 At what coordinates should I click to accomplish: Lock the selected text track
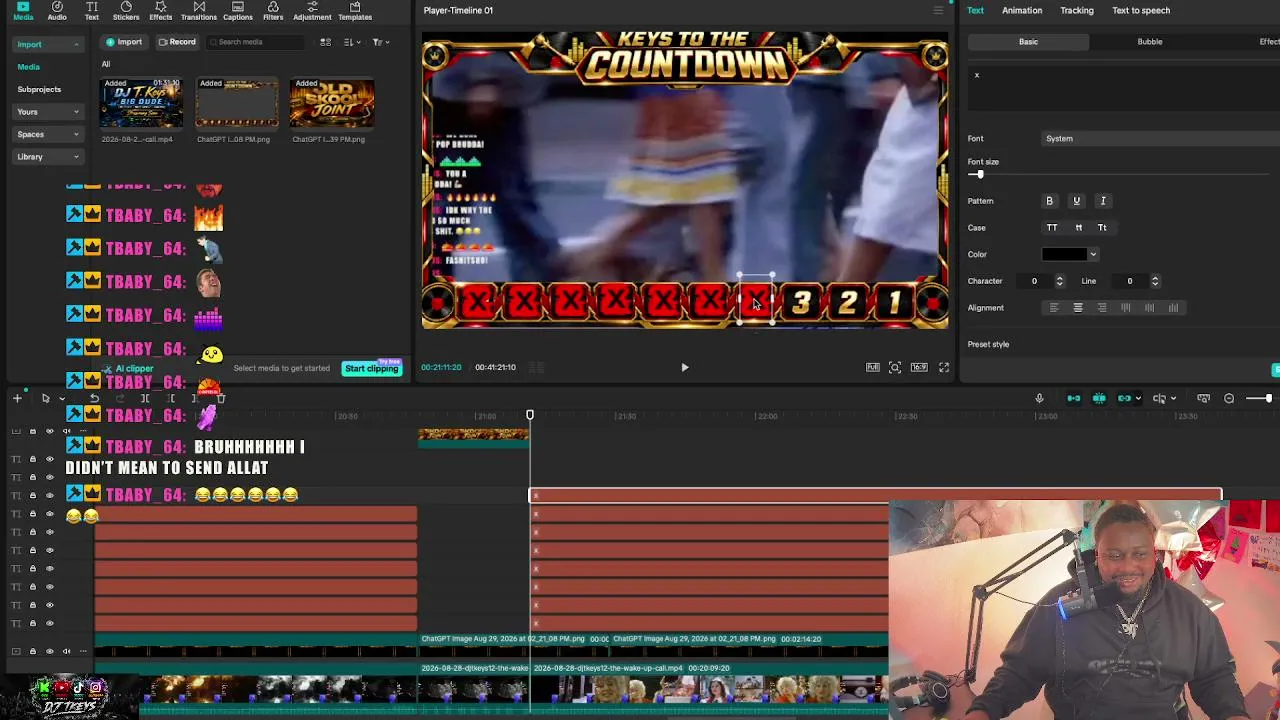click(33, 496)
